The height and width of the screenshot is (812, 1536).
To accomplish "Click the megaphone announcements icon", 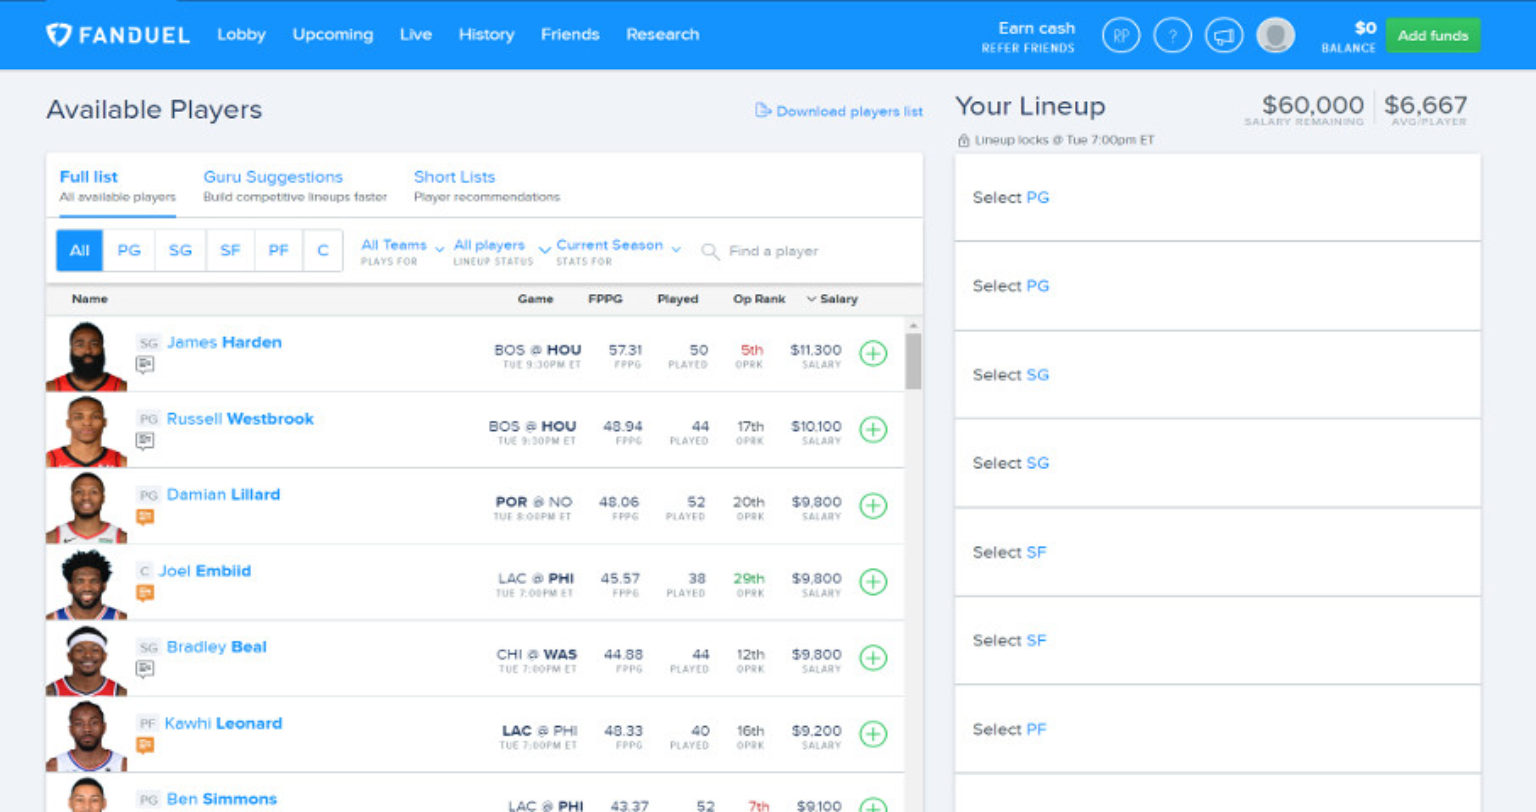I will [x=1223, y=35].
